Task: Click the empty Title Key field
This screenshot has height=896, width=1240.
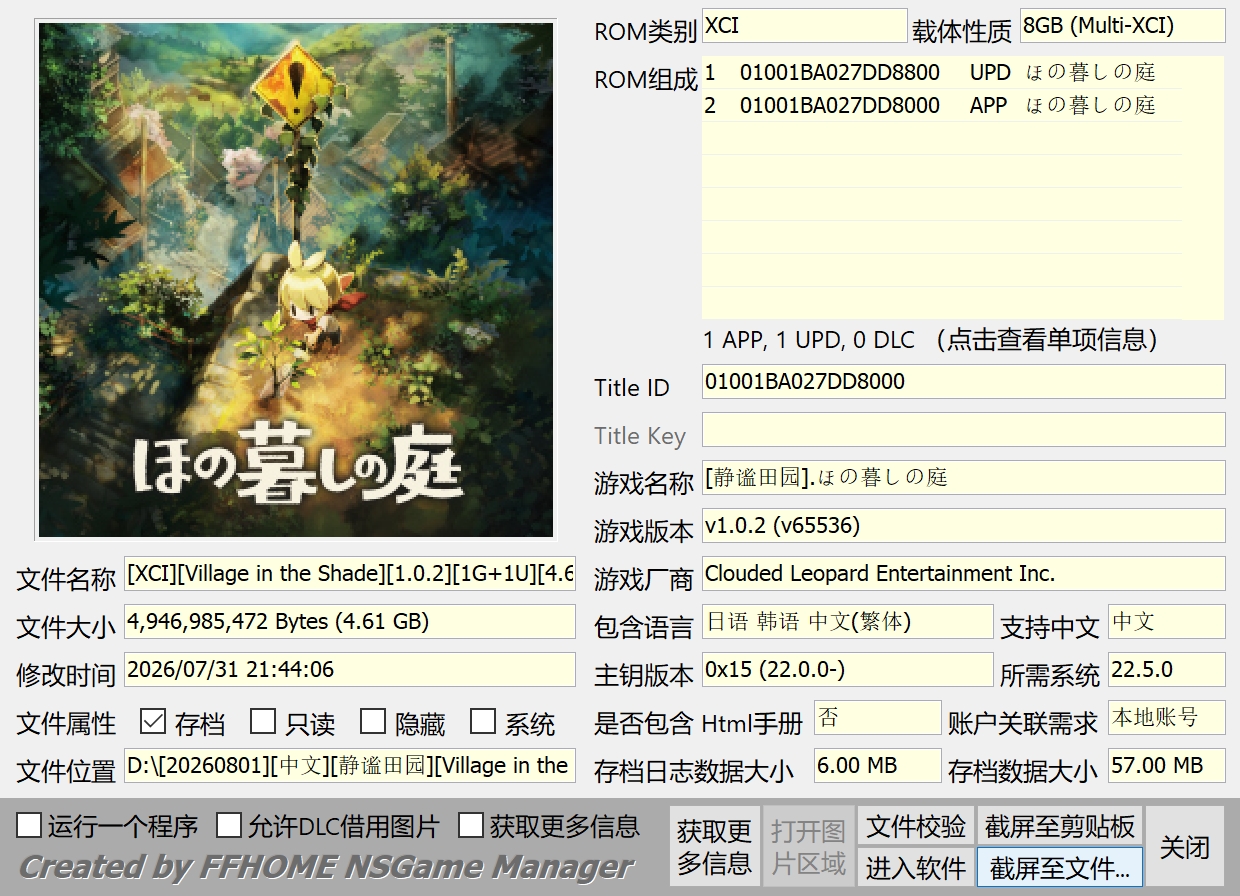Action: pos(963,429)
